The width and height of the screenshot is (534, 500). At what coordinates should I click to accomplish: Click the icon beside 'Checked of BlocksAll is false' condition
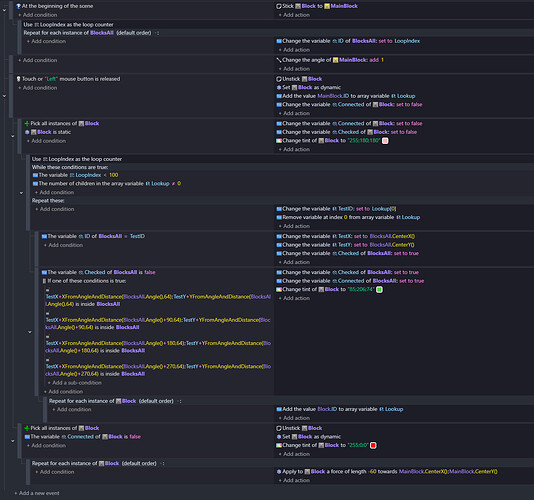click(44, 272)
